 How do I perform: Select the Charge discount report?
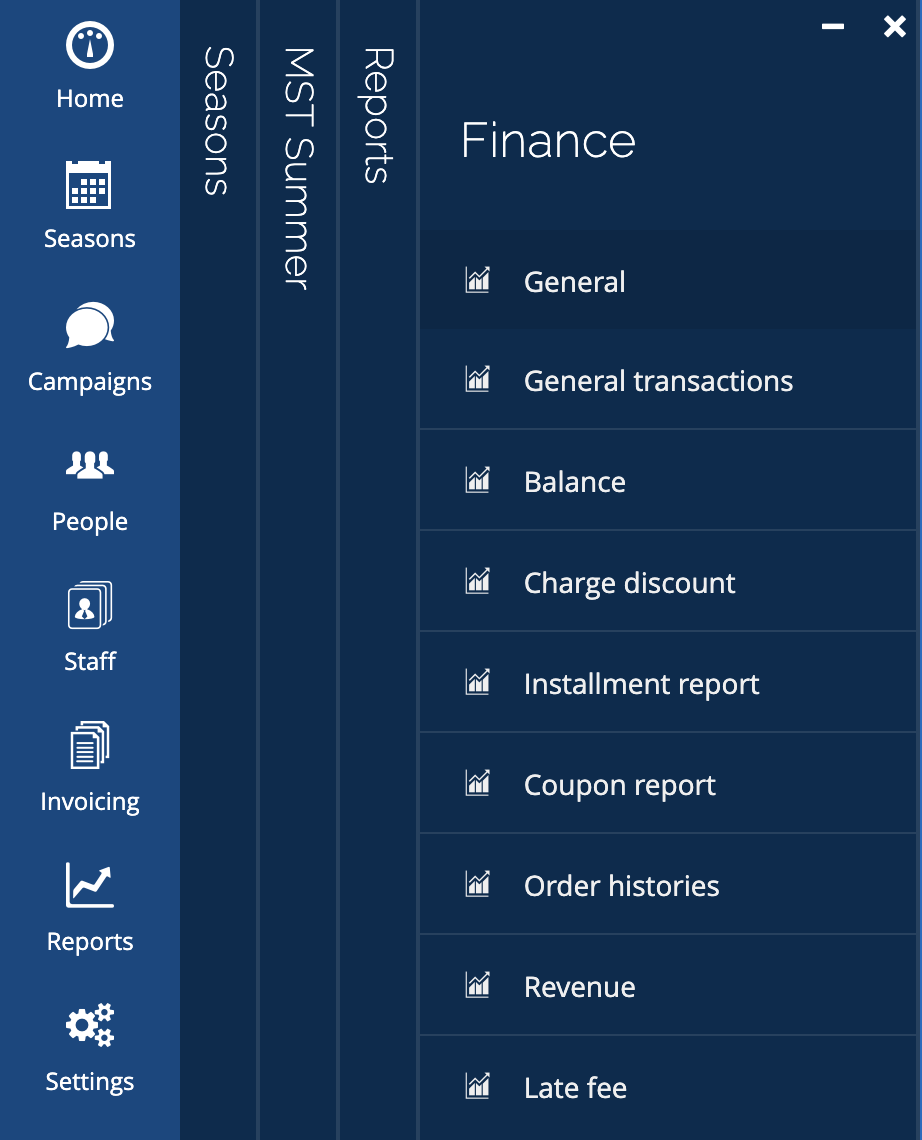[629, 583]
